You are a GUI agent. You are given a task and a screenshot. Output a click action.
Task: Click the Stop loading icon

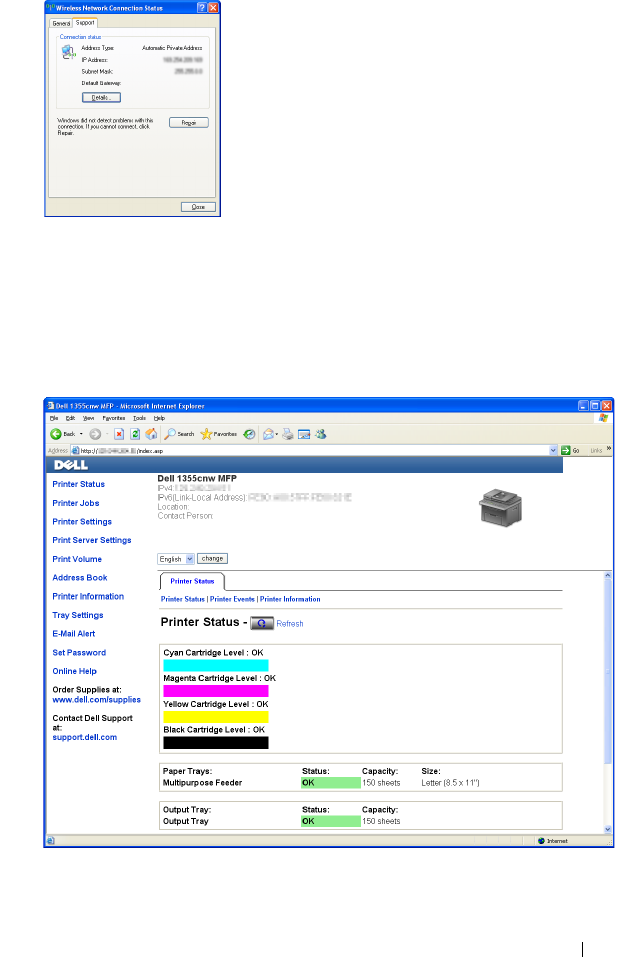[119, 434]
